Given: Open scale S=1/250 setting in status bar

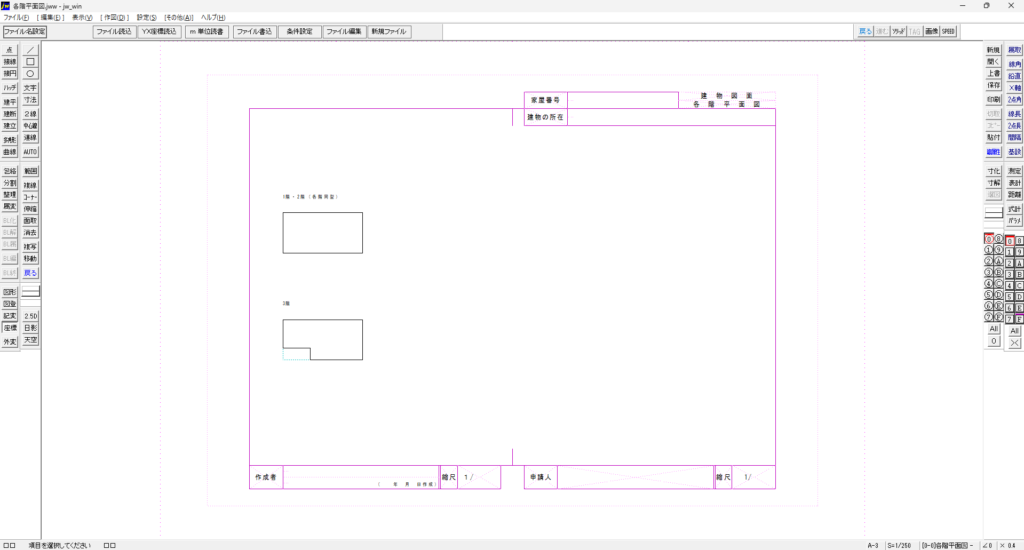Looking at the screenshot, I should click(x=899, y=545).
